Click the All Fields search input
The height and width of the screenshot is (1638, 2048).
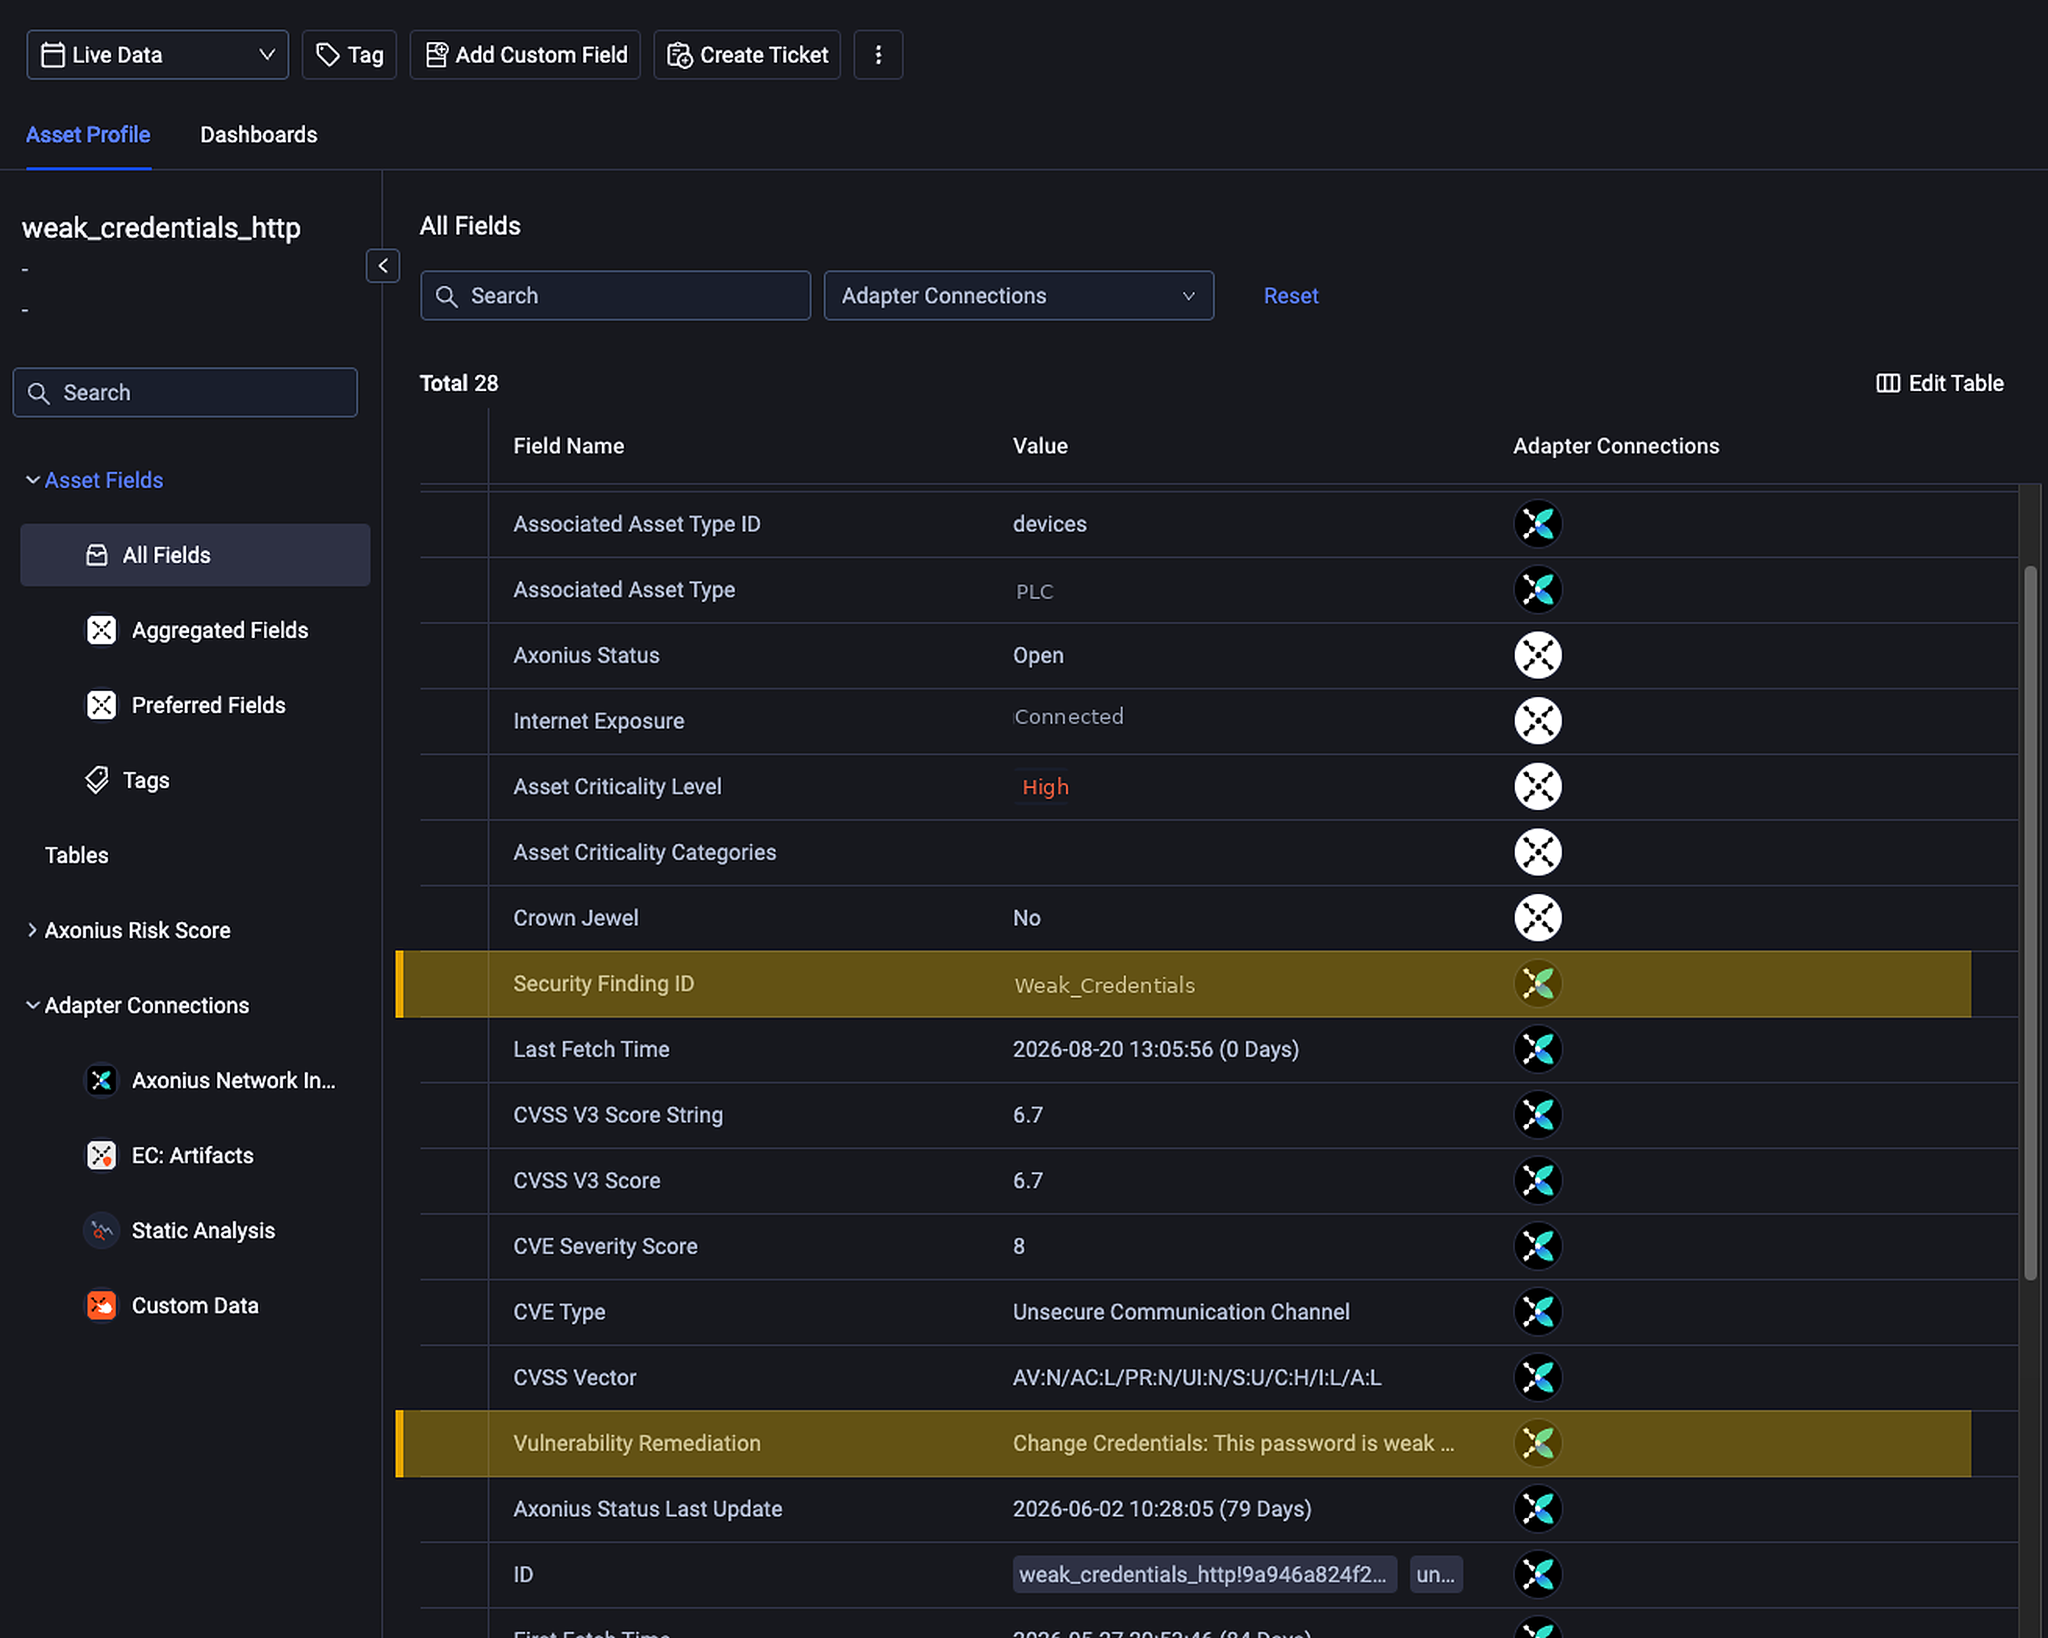tap(616, 296)
